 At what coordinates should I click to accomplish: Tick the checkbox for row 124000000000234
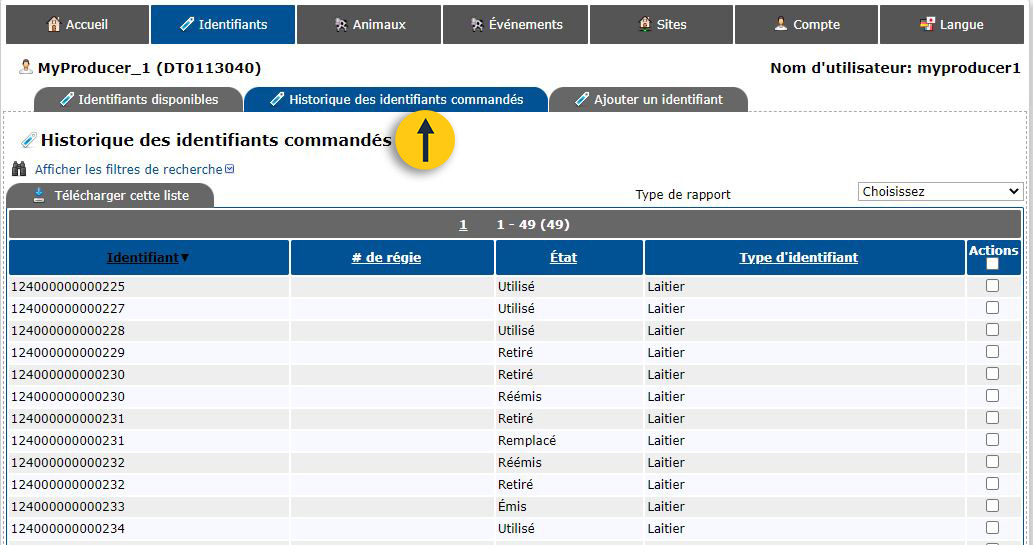coord(992,527)
